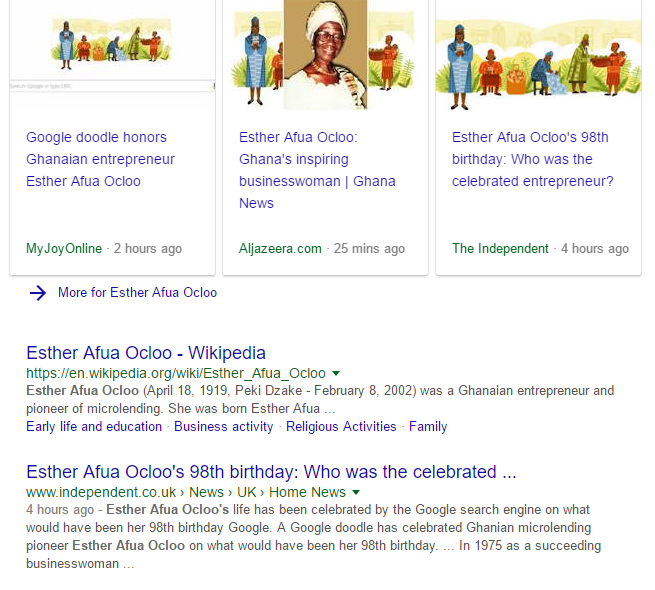This screenshot has width=655, height=590.
Task: Open Esther Afua Ocloo - Wikipedia result
Action: (x=146, y=353)
